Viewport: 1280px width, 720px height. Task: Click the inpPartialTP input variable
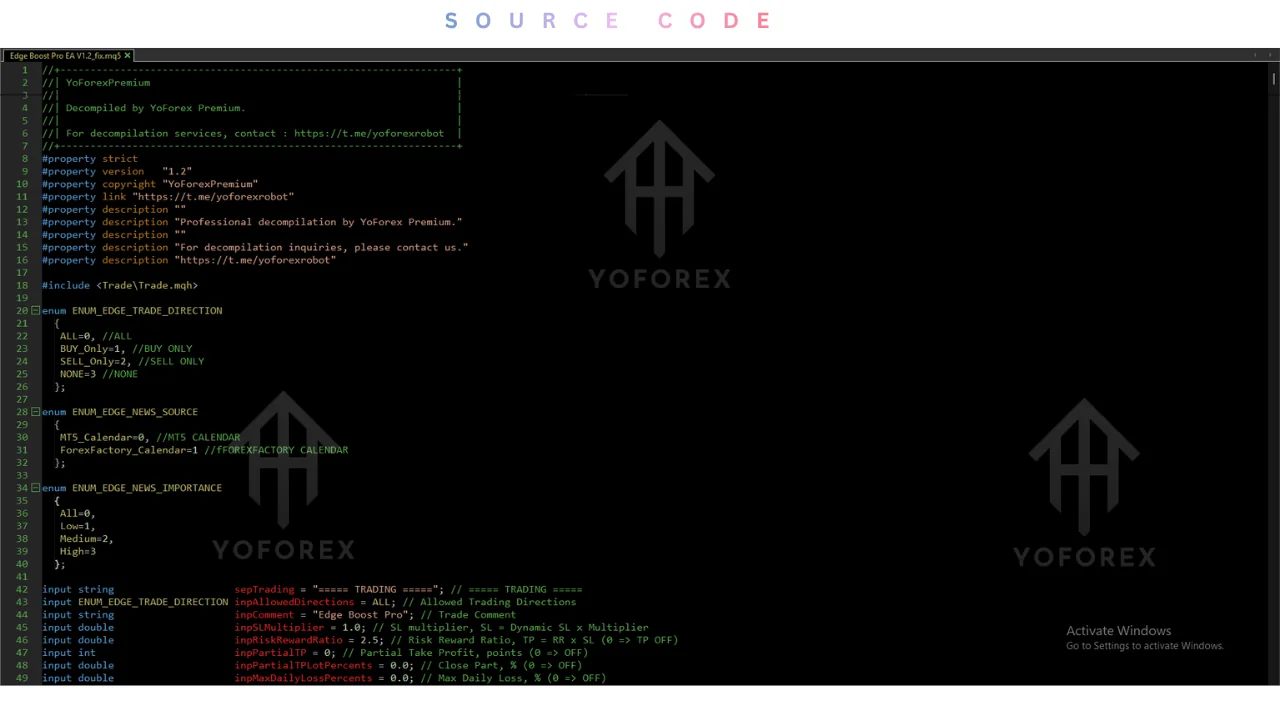click(x=271, y=653)
